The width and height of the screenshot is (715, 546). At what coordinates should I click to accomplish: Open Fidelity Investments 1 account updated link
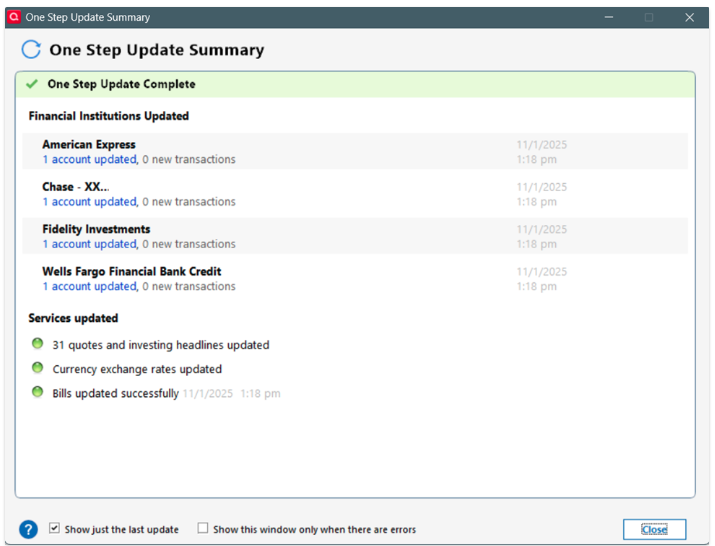(89, 244)
